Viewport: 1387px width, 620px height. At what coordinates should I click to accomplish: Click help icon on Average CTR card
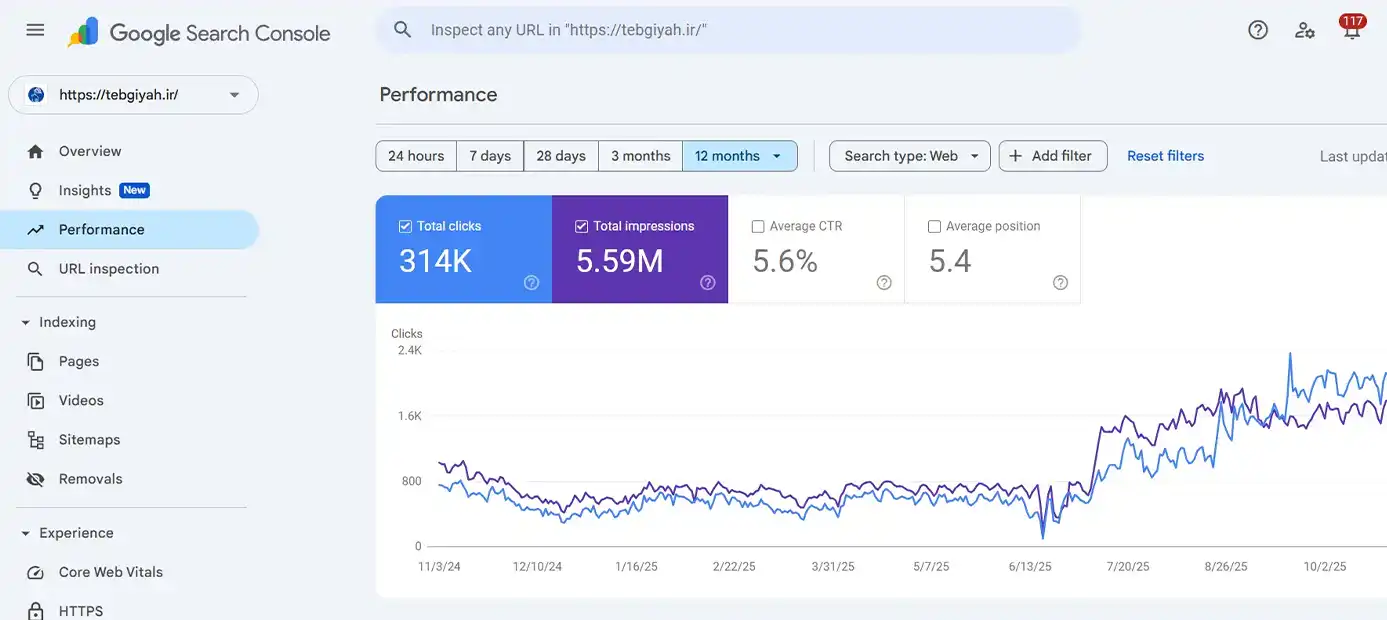(x=884, y=283)
